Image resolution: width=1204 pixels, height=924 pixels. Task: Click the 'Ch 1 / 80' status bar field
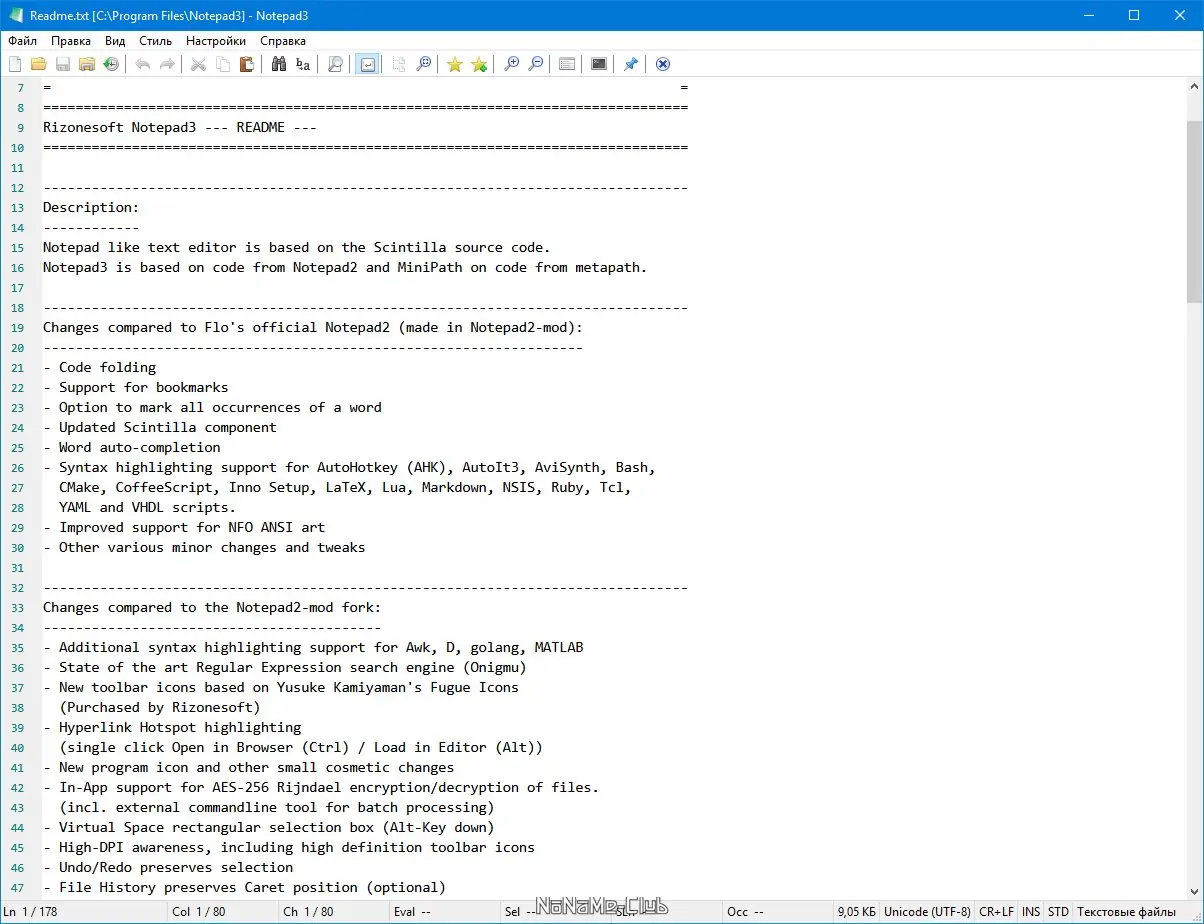click(333, 911)
